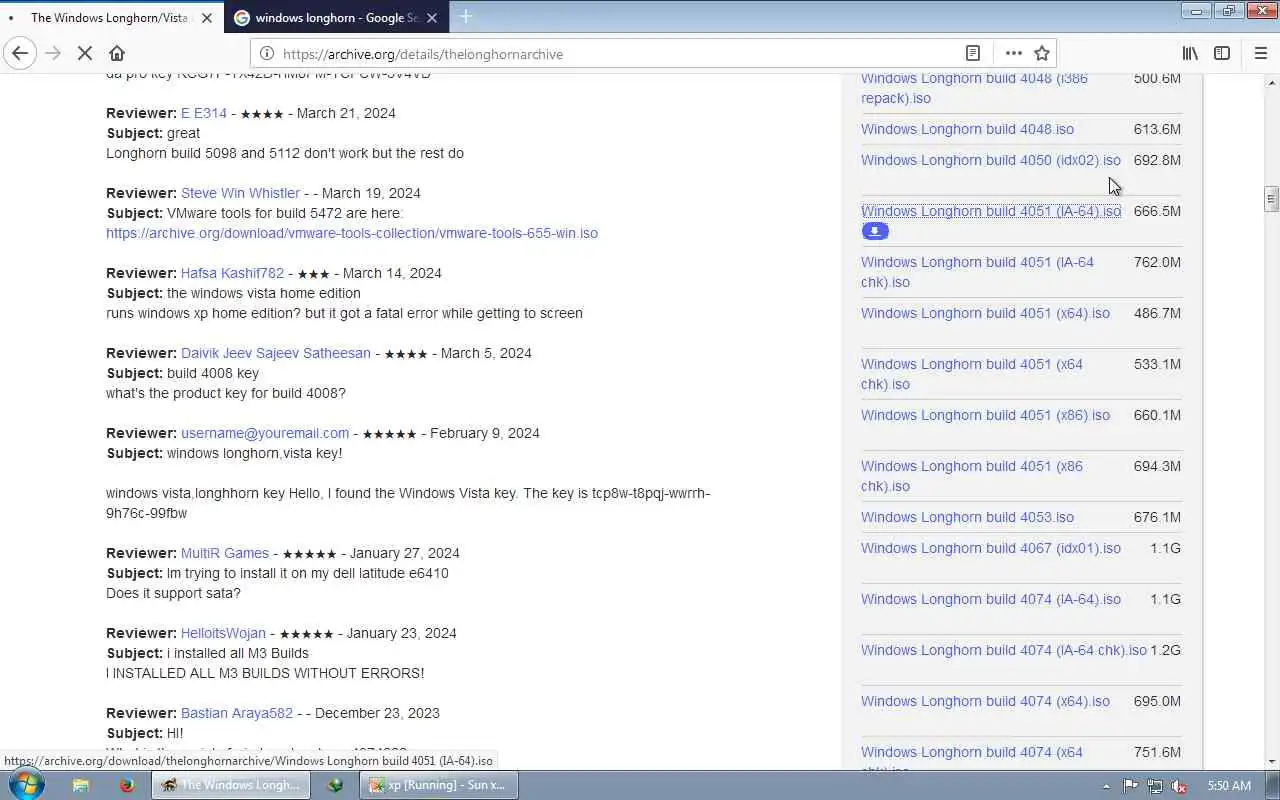Download Windows Longhorn build 4053.iso
This screenshot has width=1280, height=800.
point(967,517)
